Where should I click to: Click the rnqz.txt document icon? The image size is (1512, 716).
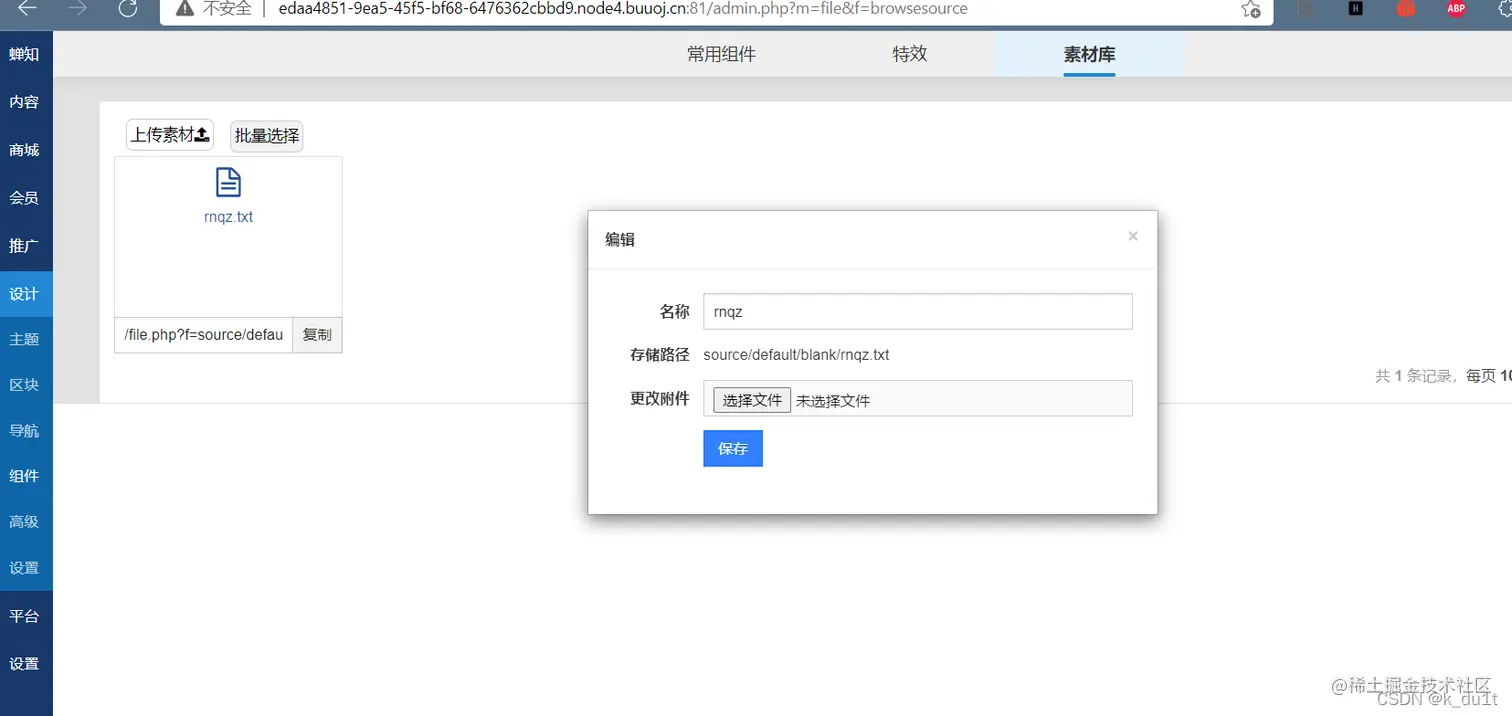228,184
